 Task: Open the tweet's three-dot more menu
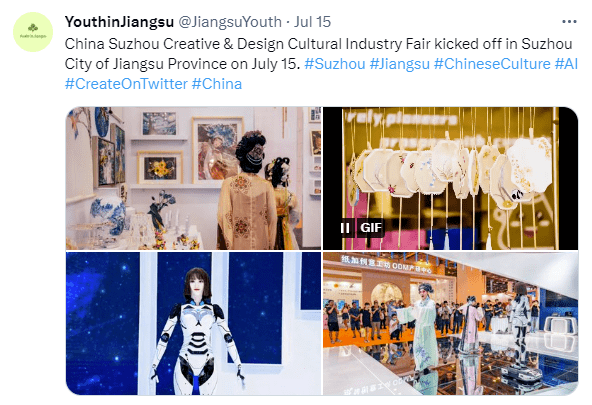(x=569, y=22)
